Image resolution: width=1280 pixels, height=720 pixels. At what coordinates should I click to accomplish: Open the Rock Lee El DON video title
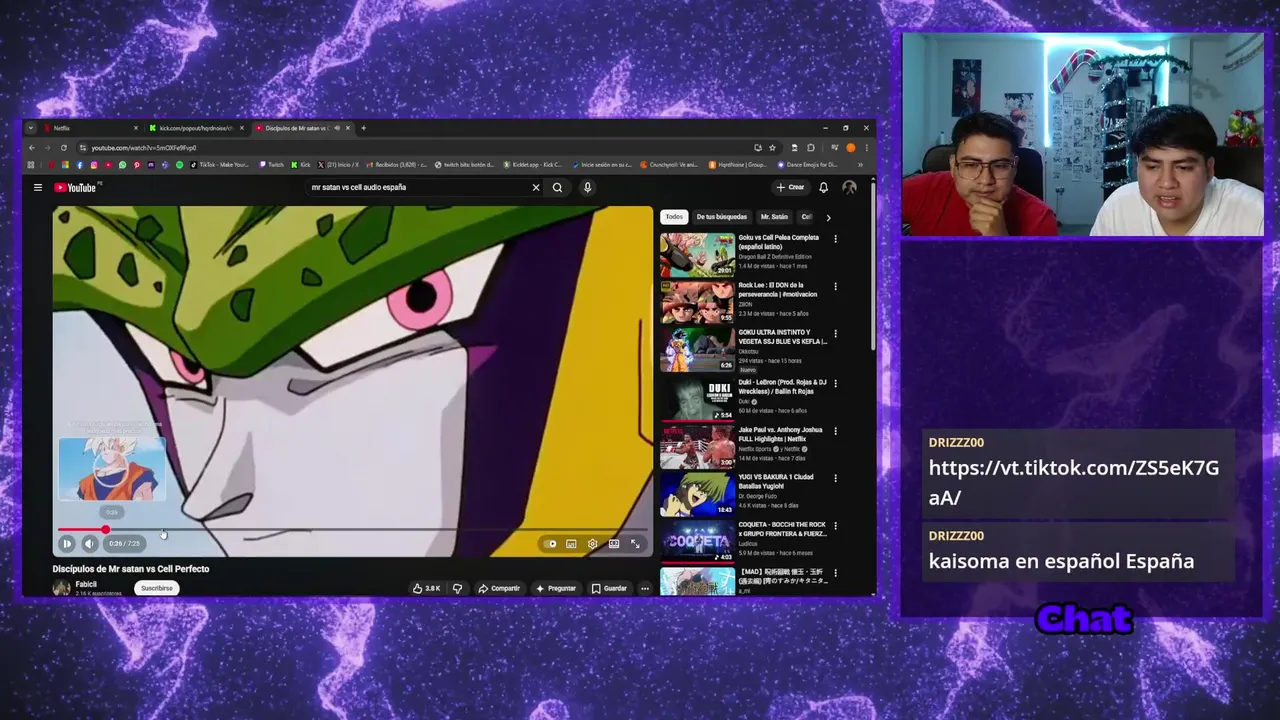pos(777,290)
